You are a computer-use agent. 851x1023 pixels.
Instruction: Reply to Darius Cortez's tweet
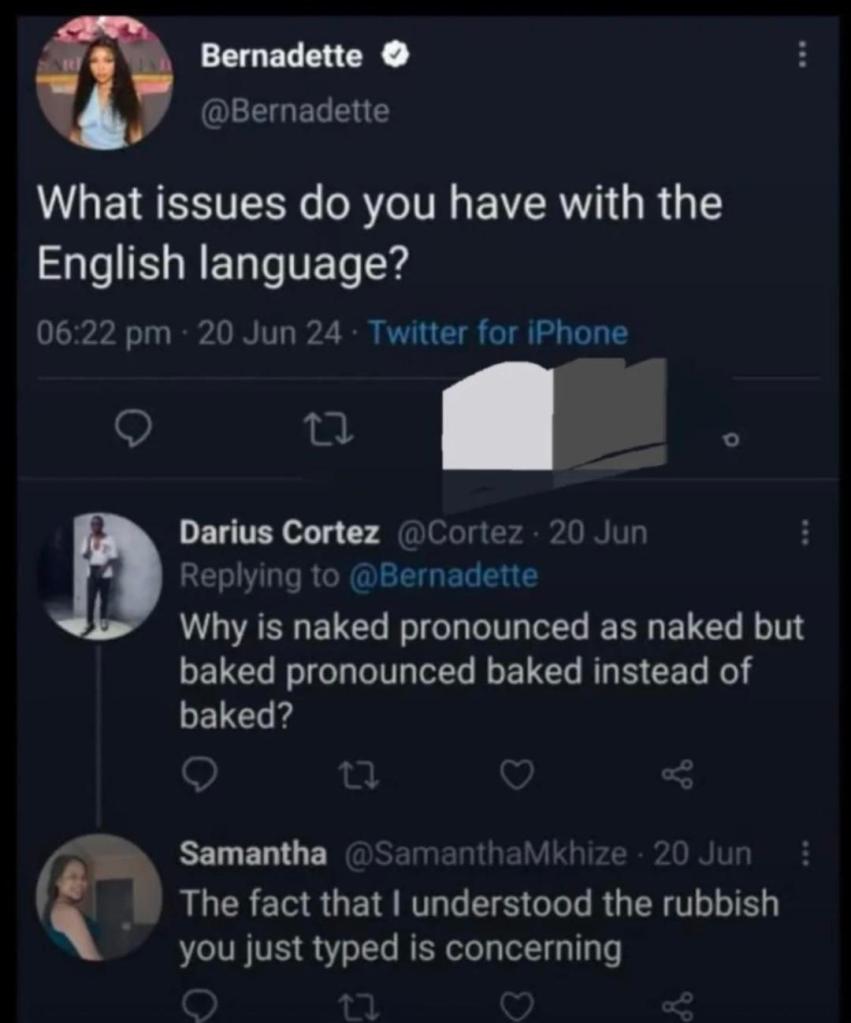196,771
